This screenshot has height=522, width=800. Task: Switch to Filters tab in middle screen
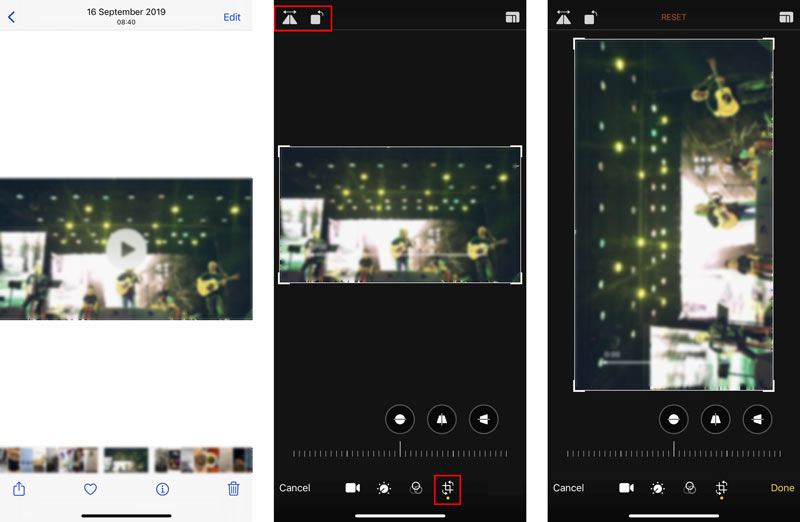(x=416, y=488)
